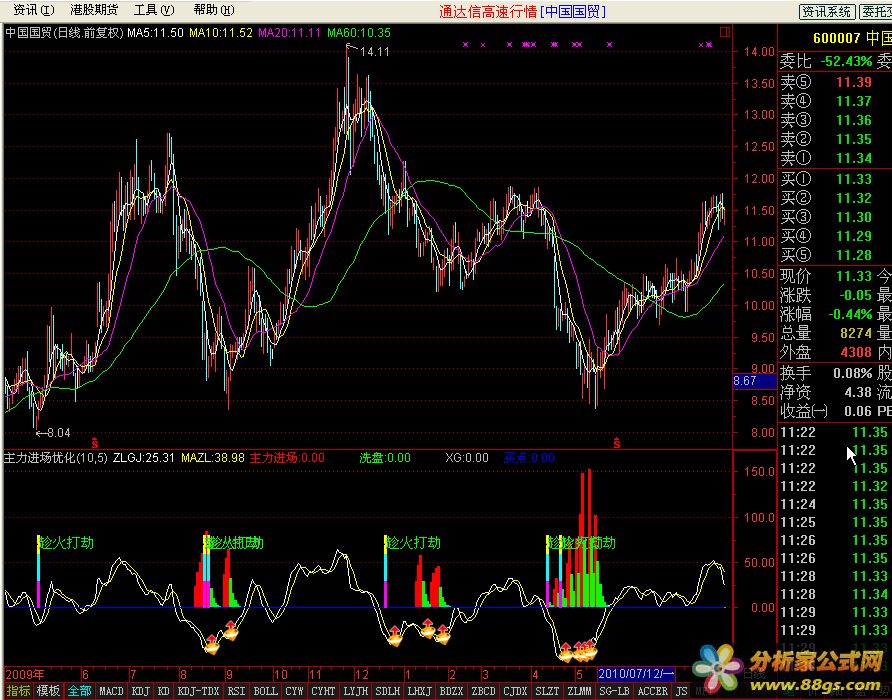Select the 全部 indicator tab
The height and width of the screenshot is (700, 892).
[x=80, y=691]
